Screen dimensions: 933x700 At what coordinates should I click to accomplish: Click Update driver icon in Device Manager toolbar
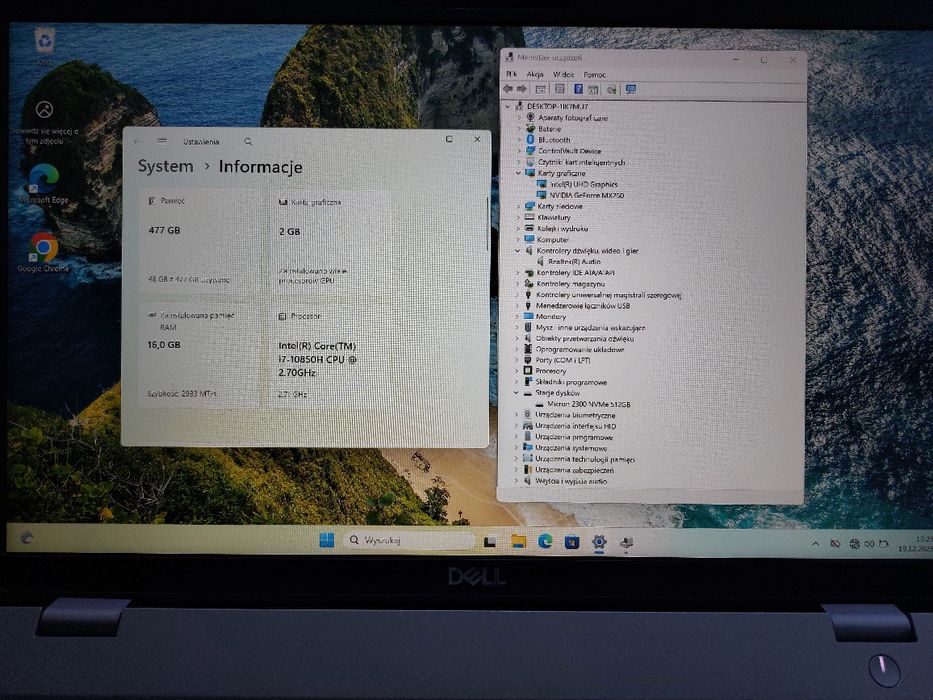tap(611, 89)
